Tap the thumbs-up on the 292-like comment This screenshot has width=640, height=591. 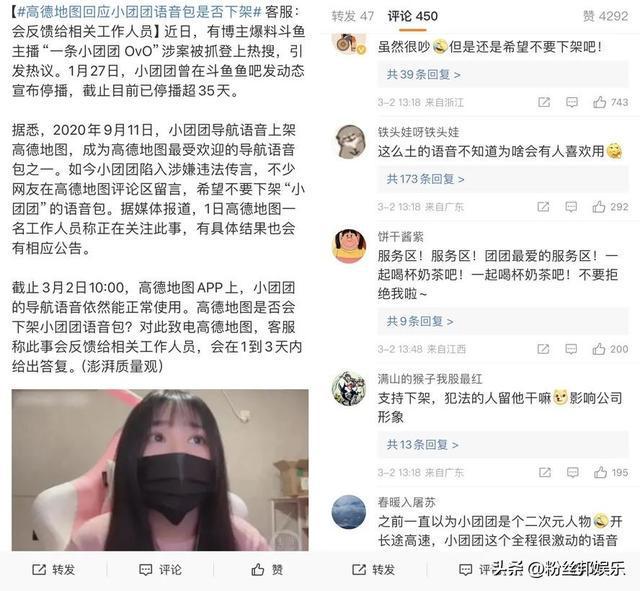[x=611, y=207]
